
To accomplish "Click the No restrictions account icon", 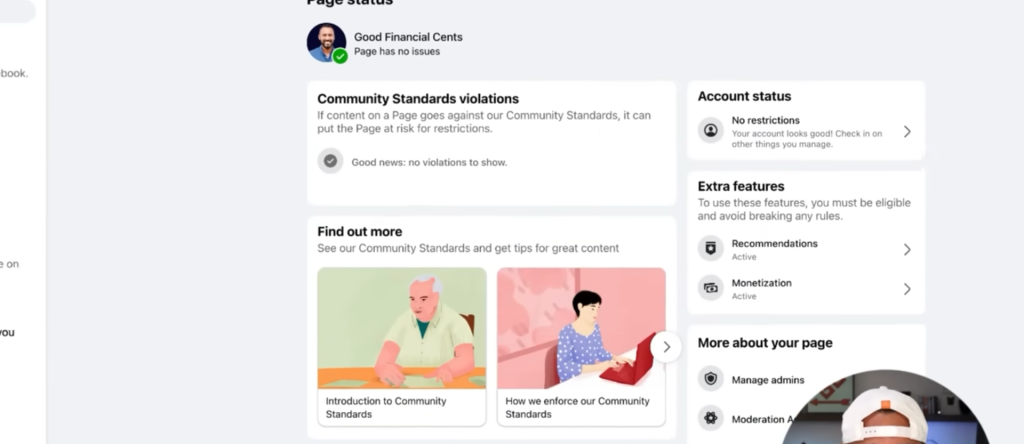I will coord(710,131).
